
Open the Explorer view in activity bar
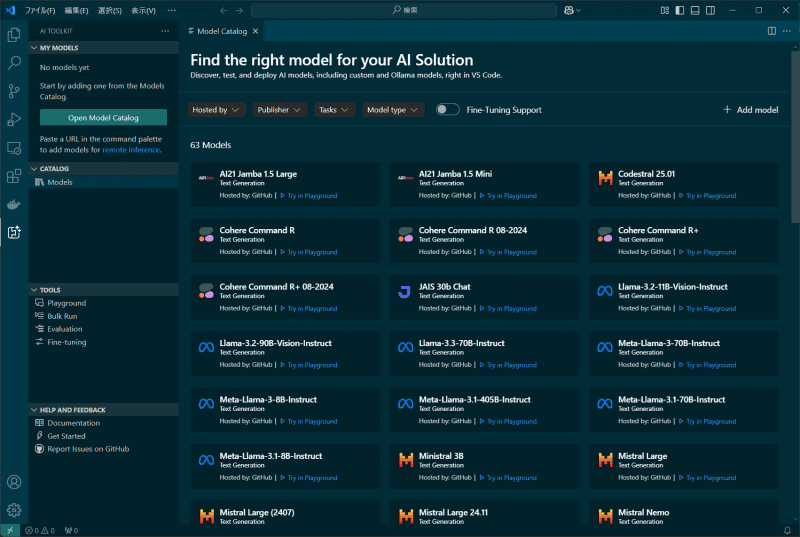pos(14,35)
